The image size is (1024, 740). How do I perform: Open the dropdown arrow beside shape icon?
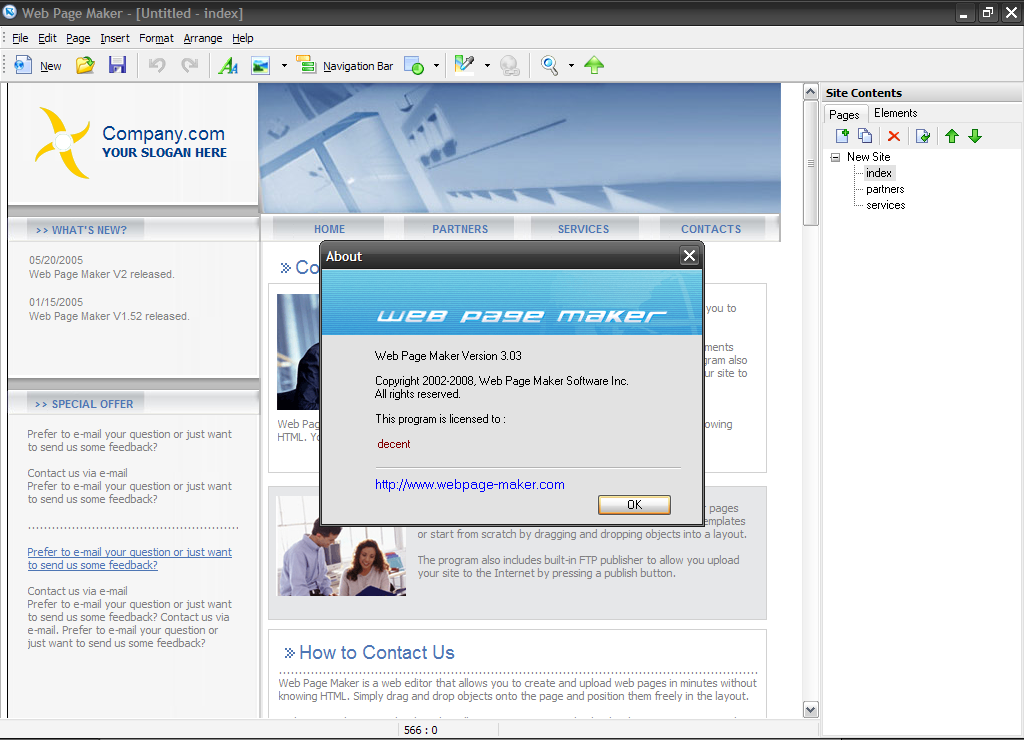pyautogui.click(x=436, y=65)
